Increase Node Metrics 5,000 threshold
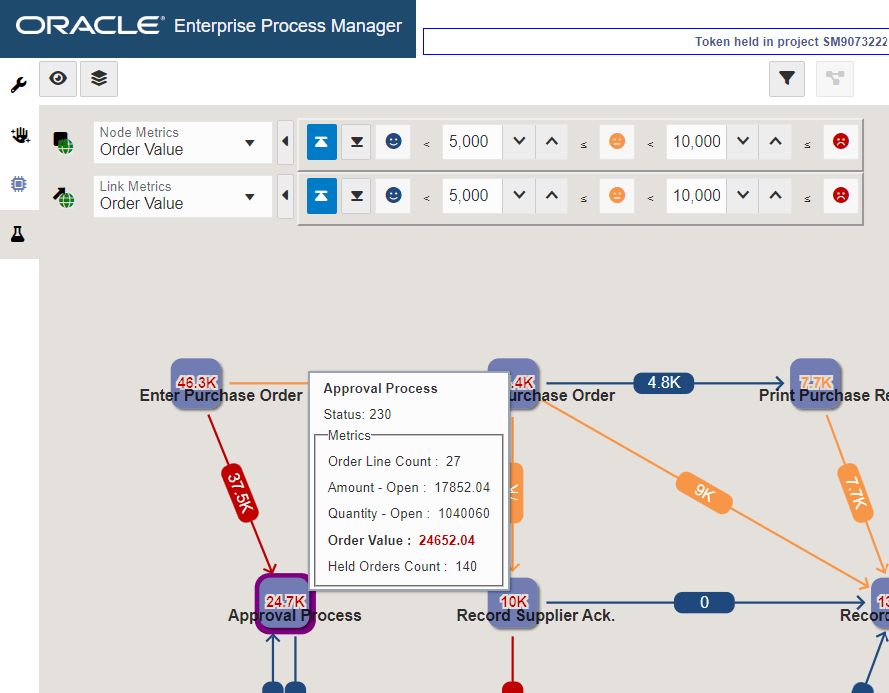The image size is (889, 693). 552,142
